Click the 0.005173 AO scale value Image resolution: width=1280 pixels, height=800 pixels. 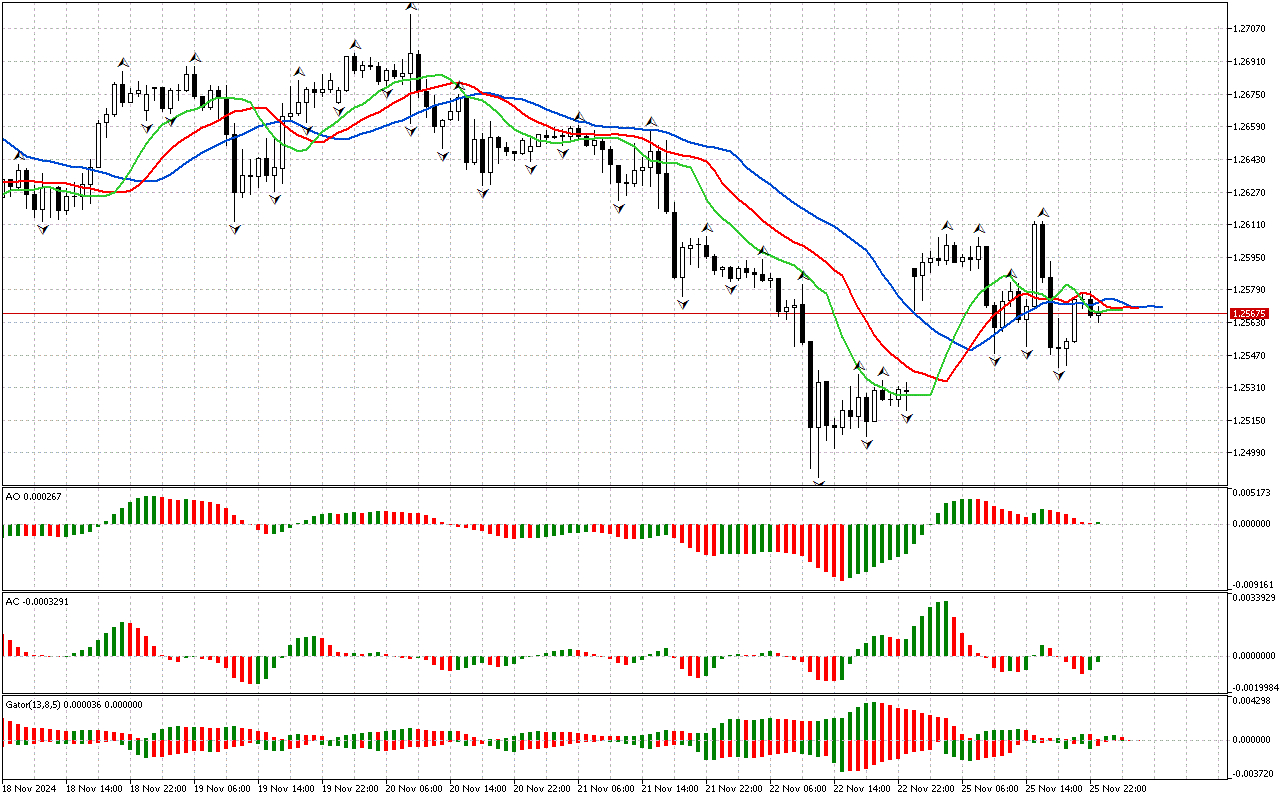[1251, 494]
